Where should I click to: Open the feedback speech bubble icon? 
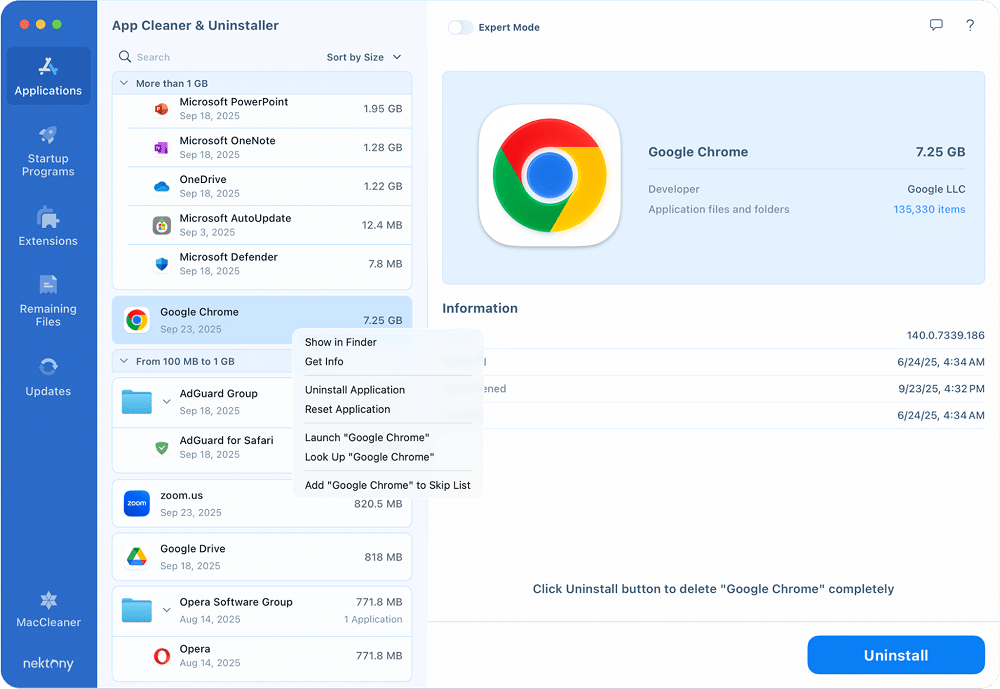point(936,26)
